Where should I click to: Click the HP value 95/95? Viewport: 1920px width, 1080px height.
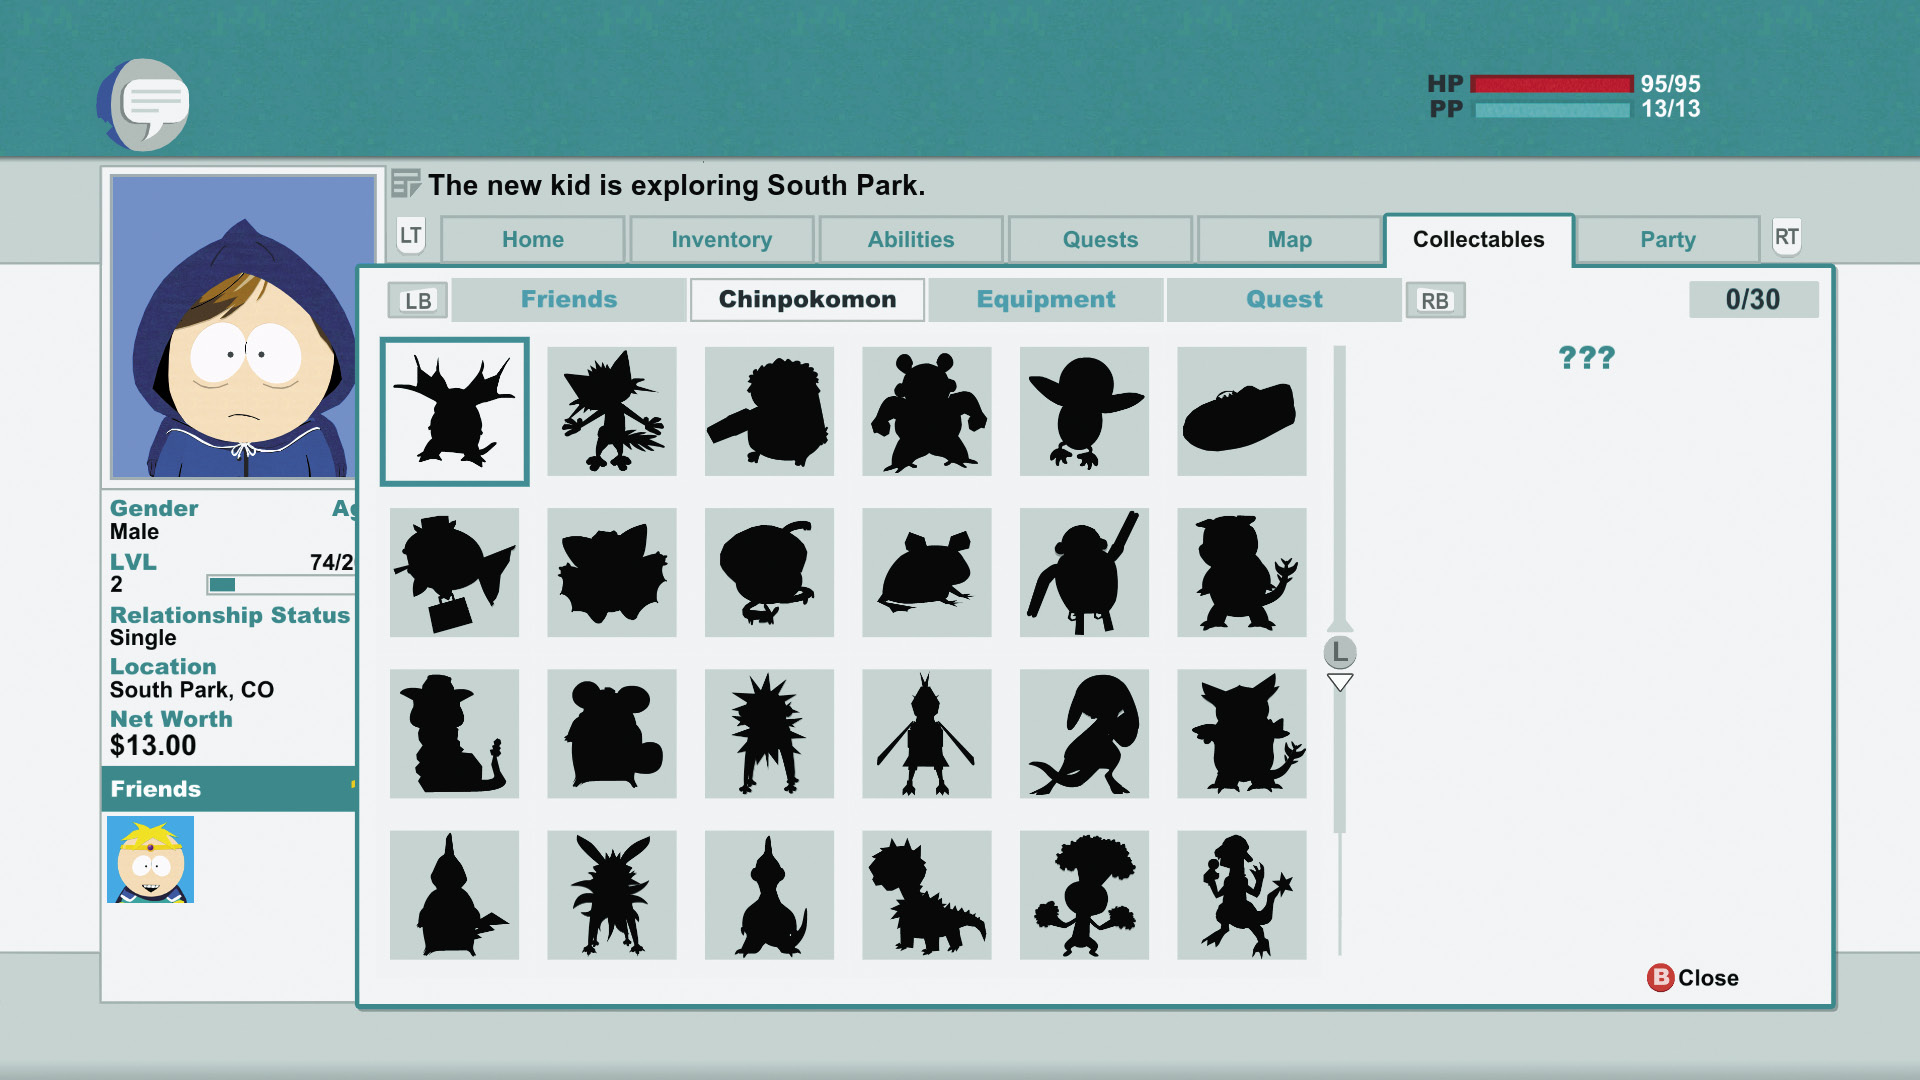(1670, 84)
